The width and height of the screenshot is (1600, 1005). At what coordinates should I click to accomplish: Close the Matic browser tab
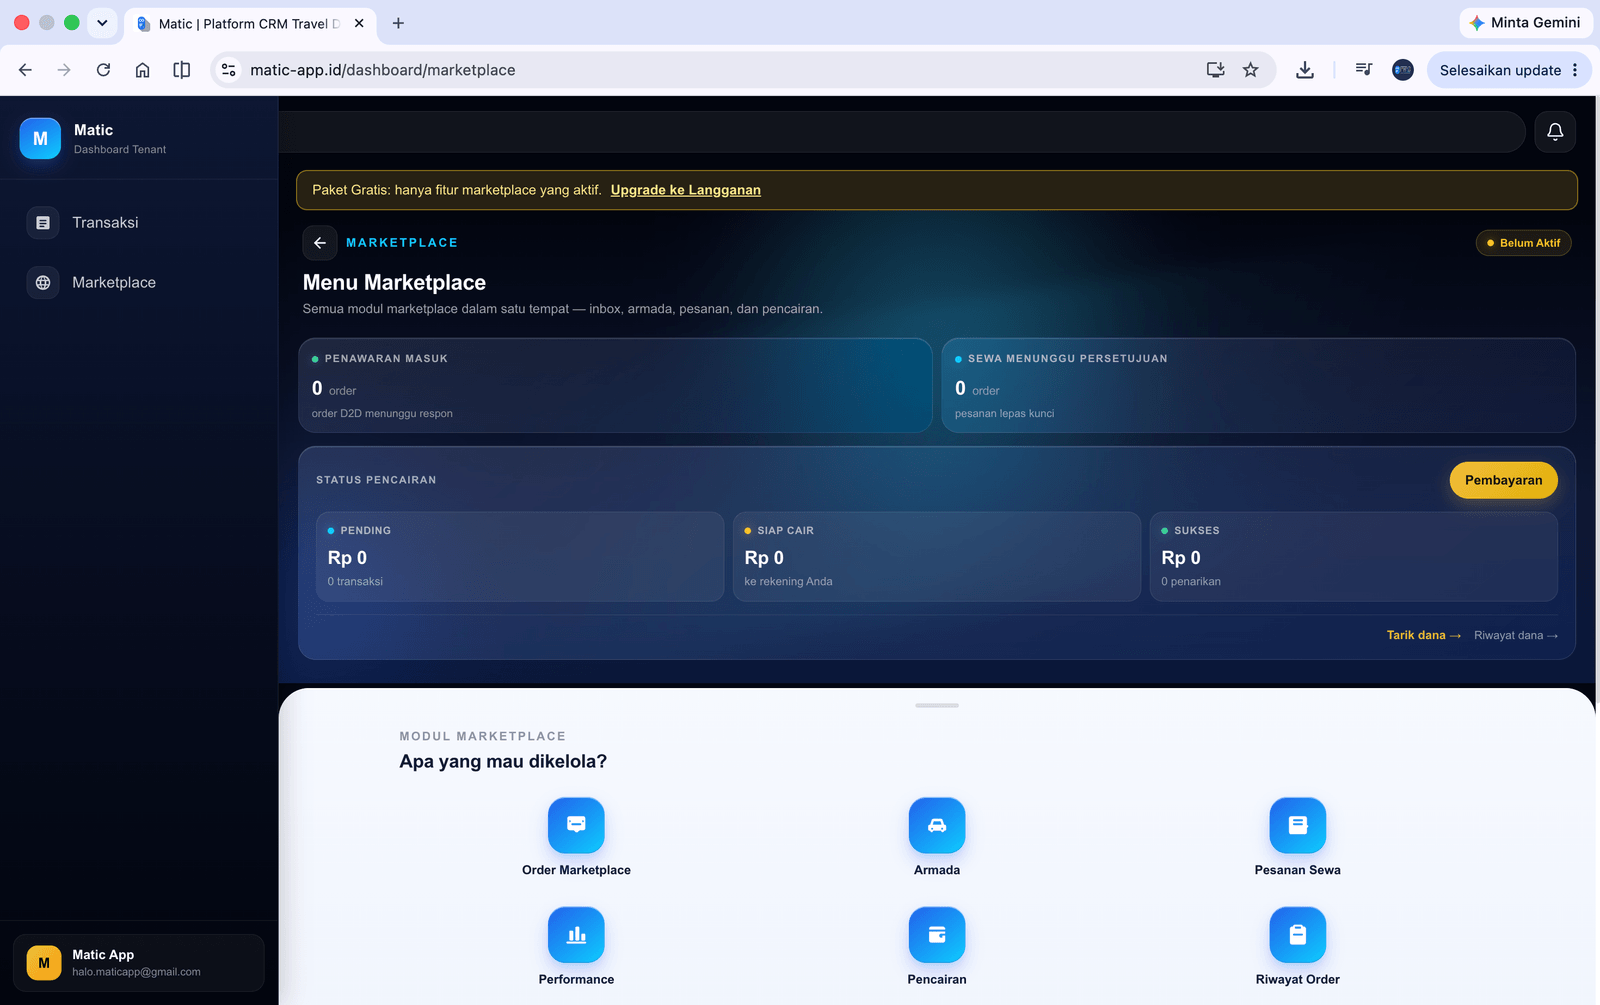pos(359,23)
